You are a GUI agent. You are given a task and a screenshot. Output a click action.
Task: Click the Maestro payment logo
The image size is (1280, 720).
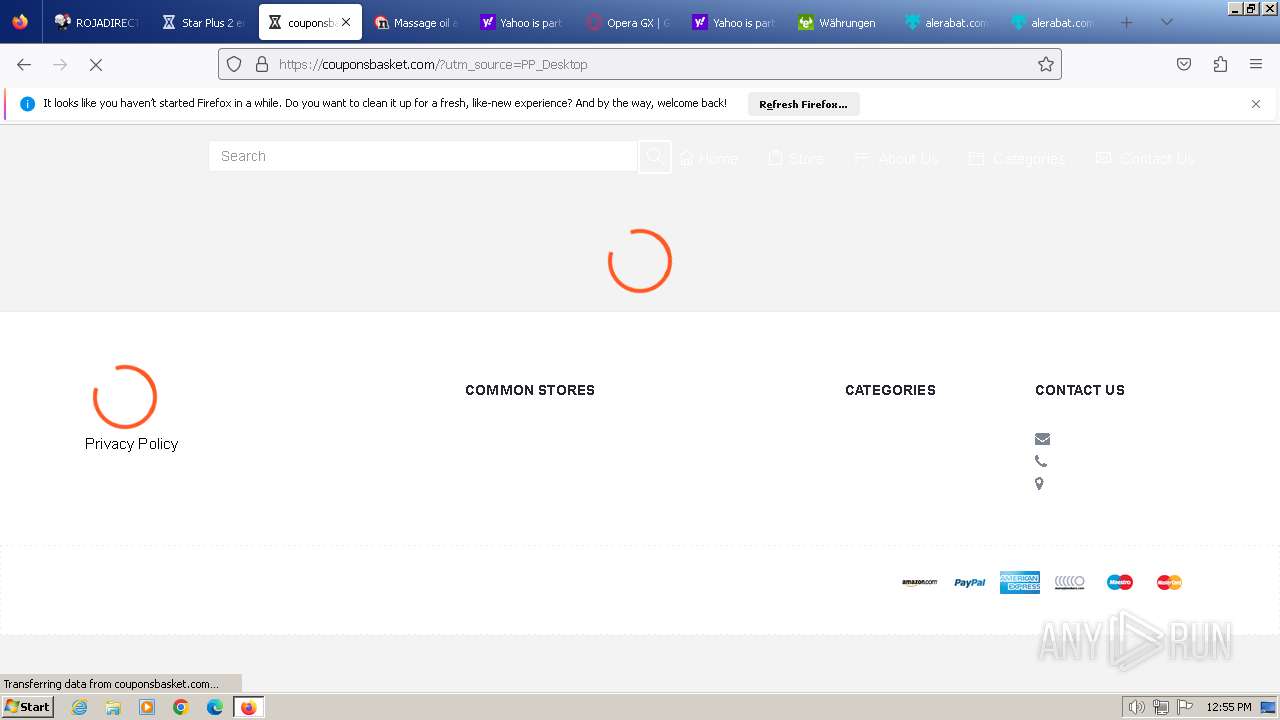(1120, 582)
